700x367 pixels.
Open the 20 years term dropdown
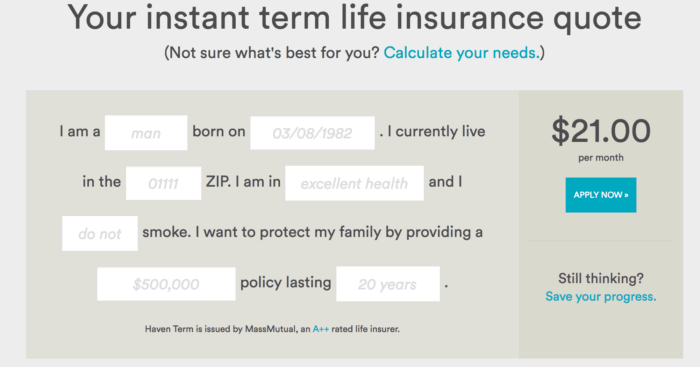coord(388,284)
